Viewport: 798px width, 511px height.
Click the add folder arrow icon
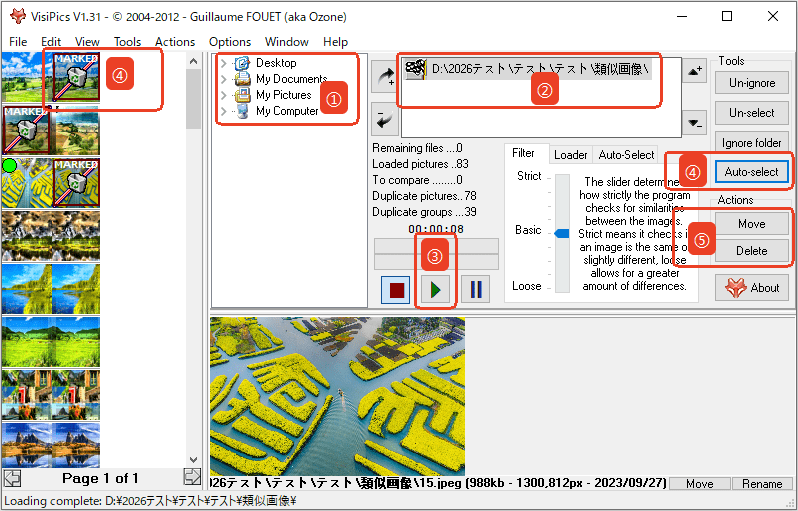tap(385, 77)
